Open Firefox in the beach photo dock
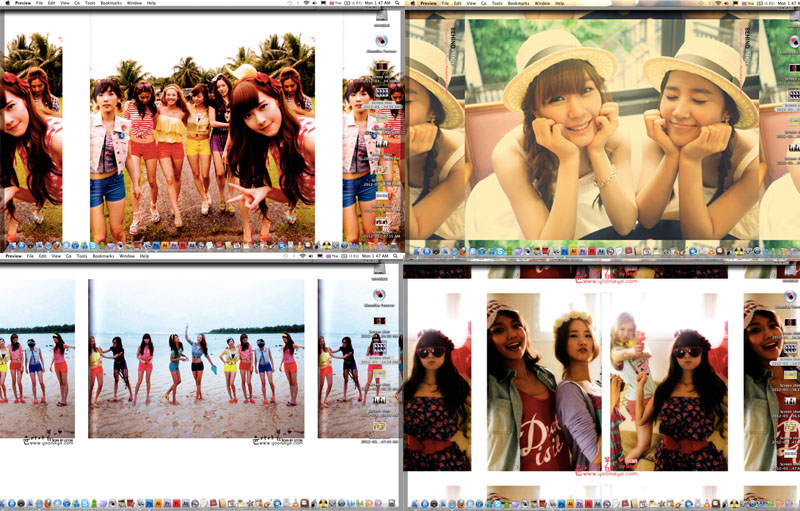This screenshot has width=800, height=511. coord(48,503)
